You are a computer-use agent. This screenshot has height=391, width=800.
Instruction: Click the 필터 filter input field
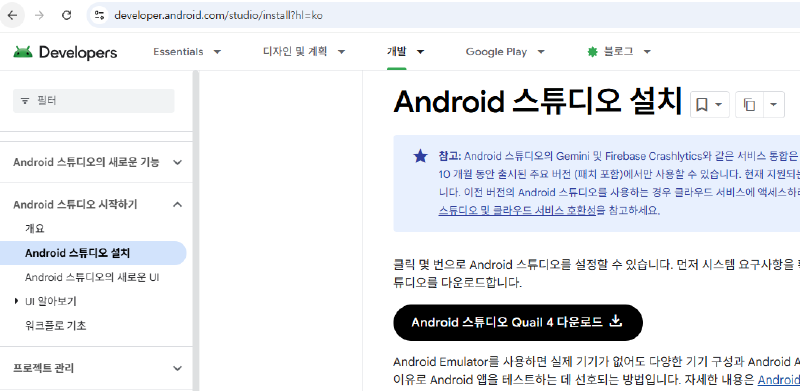click(94, 101)
